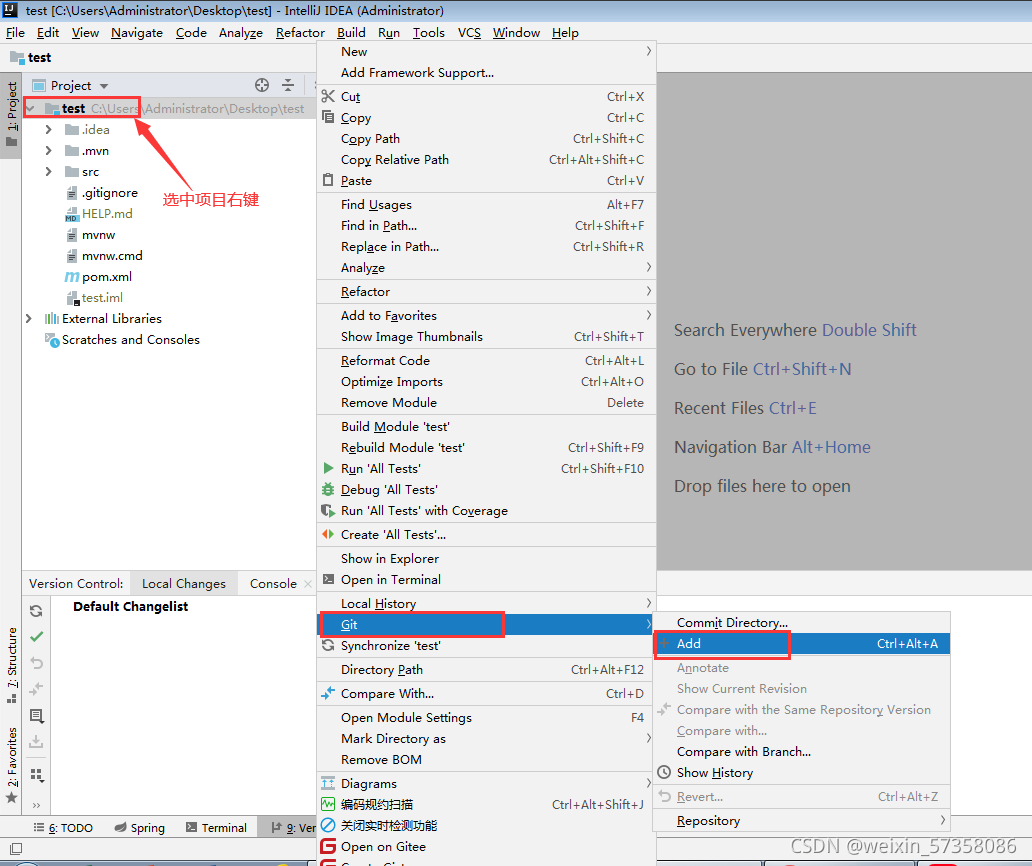Expand the .idea folder

tap(48, 130)
